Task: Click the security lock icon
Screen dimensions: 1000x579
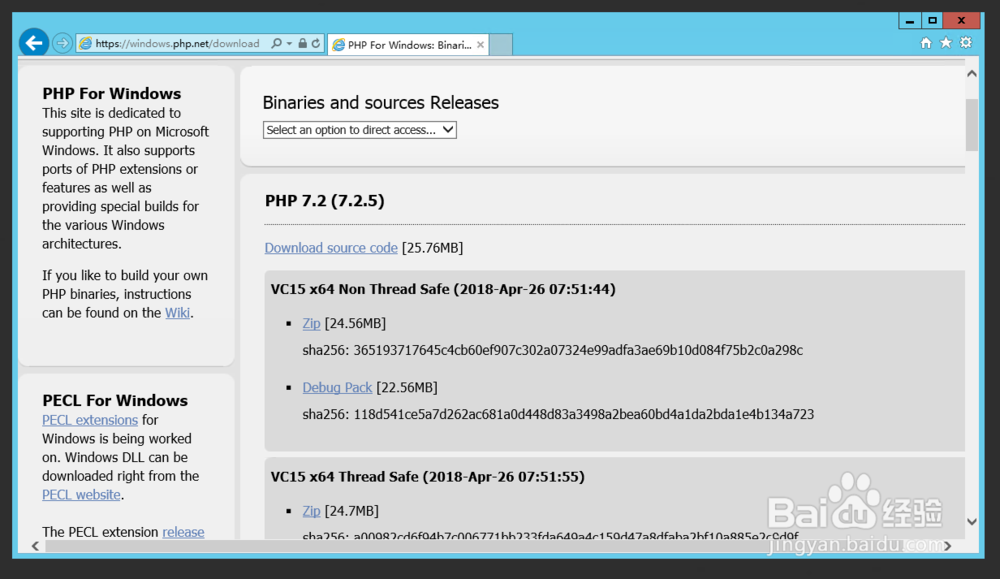Action: 302,43
